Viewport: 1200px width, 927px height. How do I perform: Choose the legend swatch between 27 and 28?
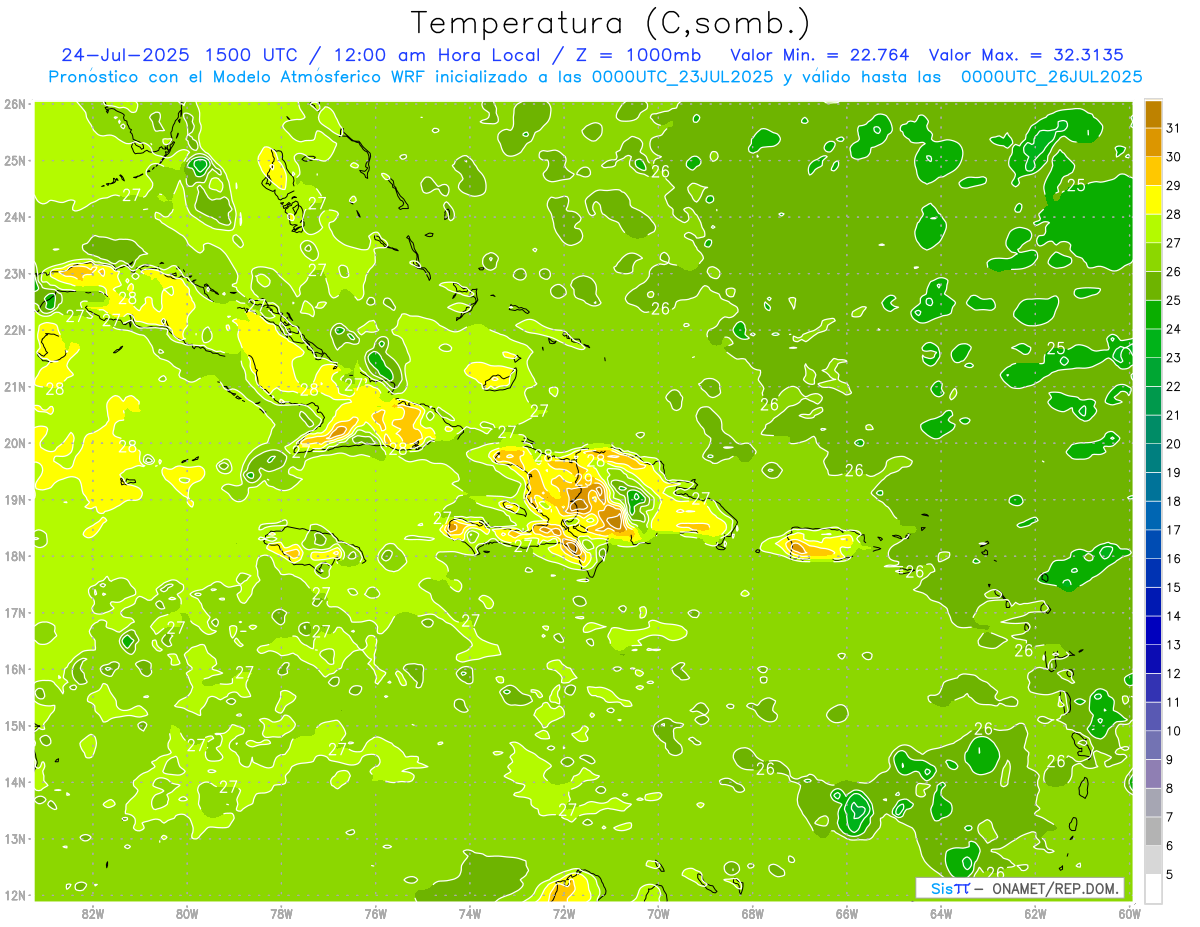coord(1153,228)
